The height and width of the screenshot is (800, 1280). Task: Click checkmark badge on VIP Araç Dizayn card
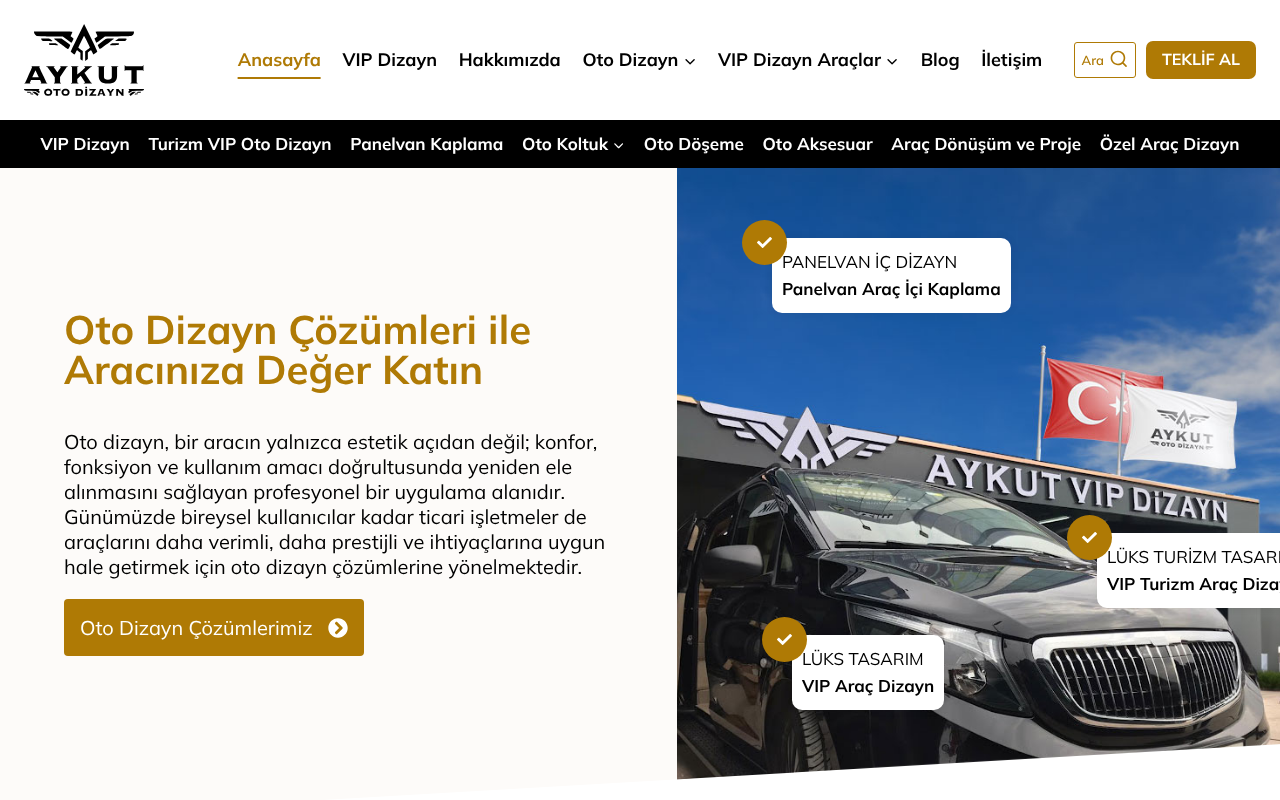(x=784, y=639)
